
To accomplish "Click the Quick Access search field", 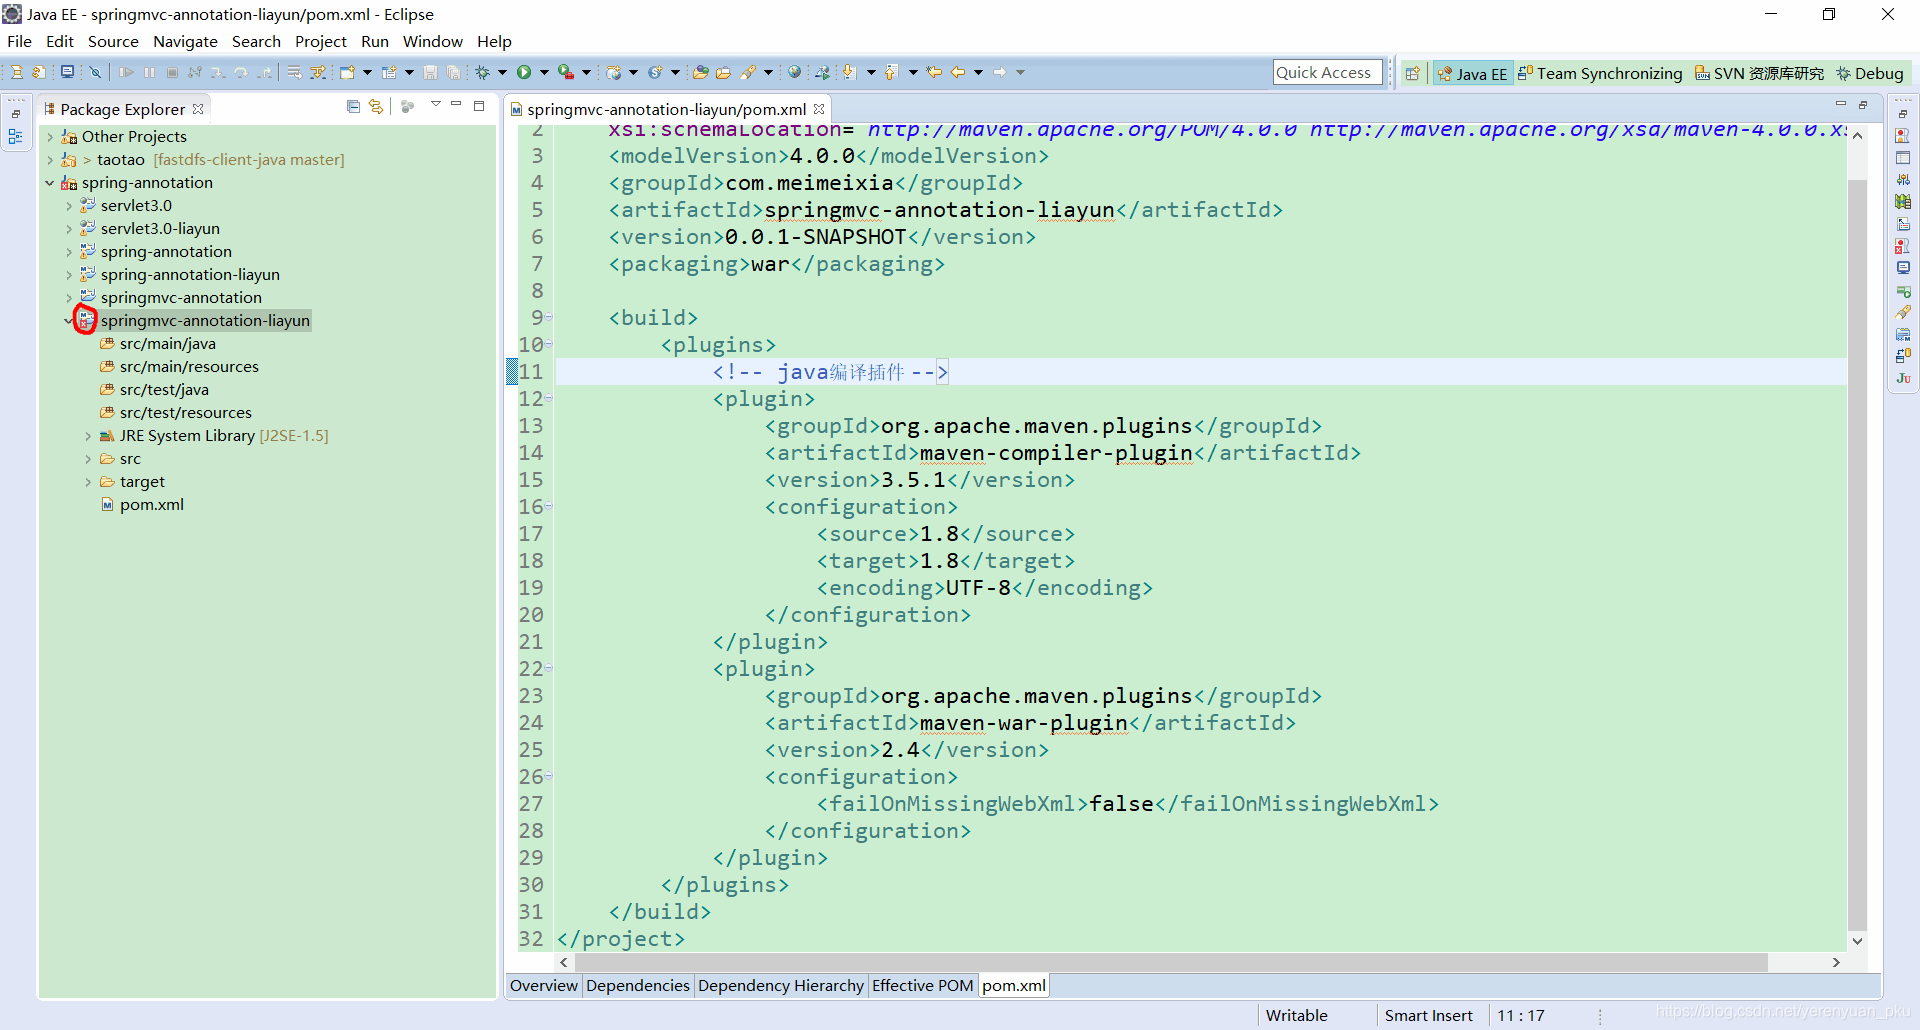I will click(x=1327, y=73).
